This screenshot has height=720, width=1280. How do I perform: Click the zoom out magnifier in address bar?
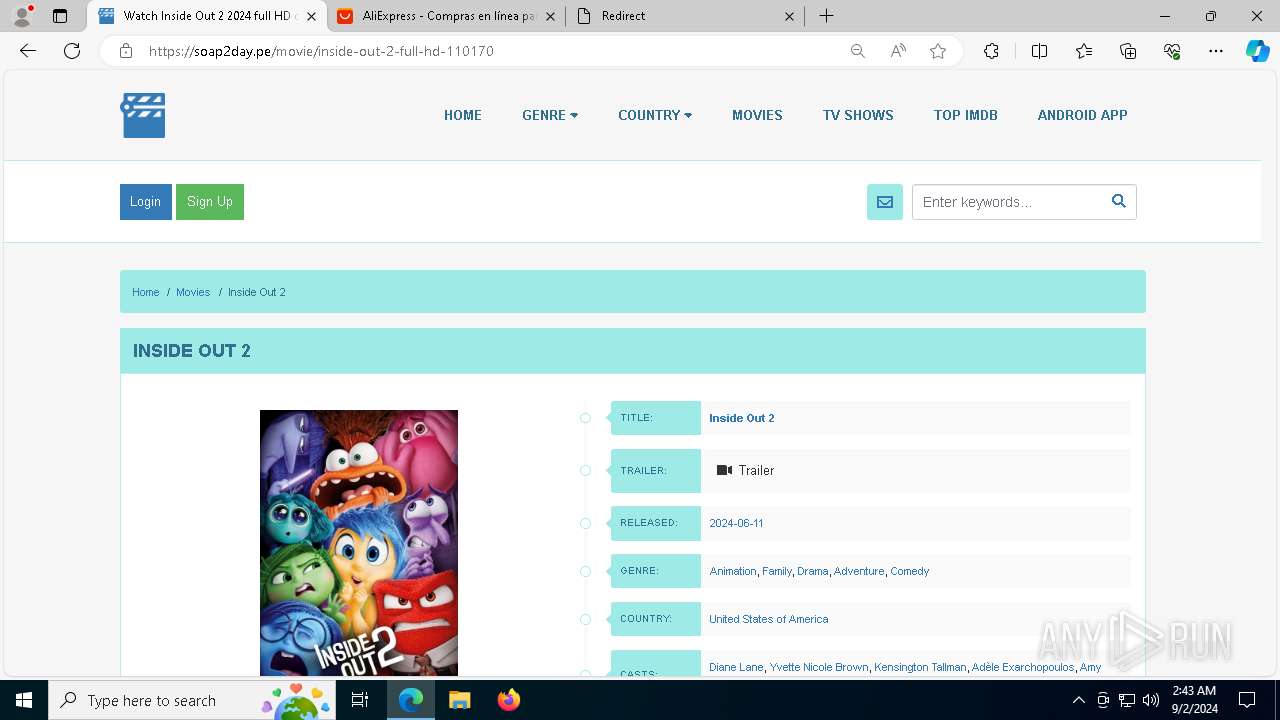coord(858,51)
